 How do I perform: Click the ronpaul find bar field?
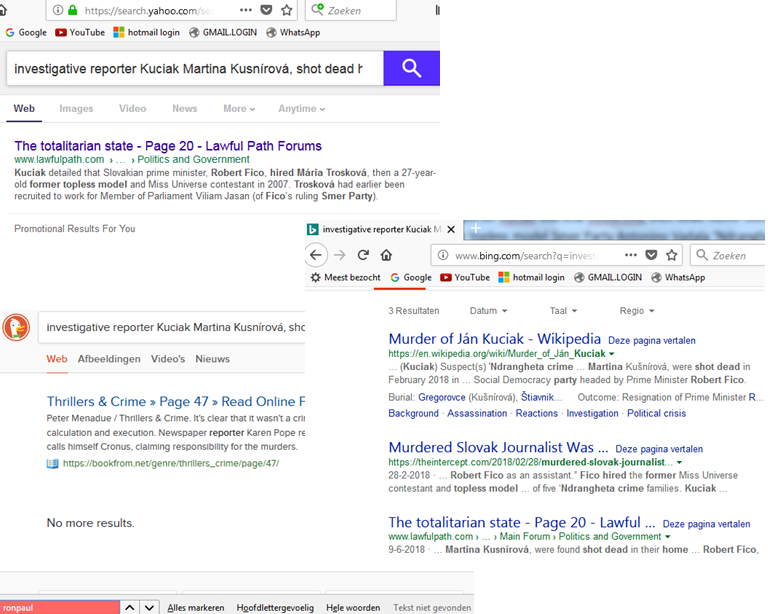[60, 608]
